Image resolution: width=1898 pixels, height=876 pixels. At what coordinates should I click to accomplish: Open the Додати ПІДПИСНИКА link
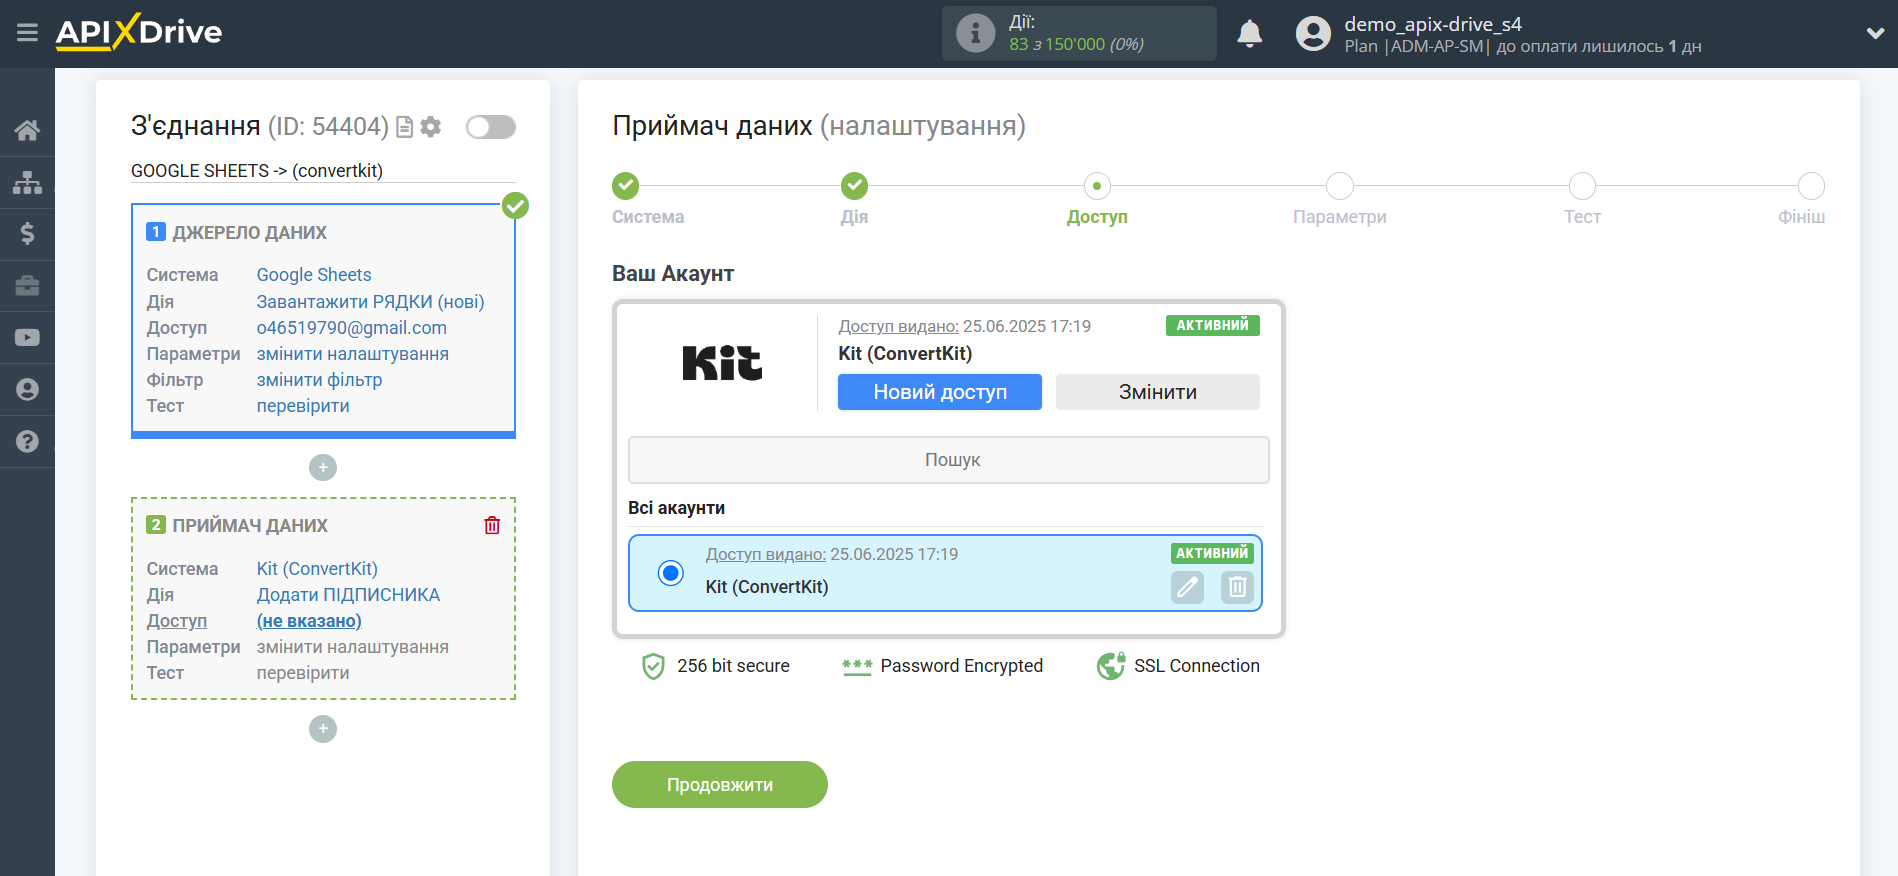[348, 595]
